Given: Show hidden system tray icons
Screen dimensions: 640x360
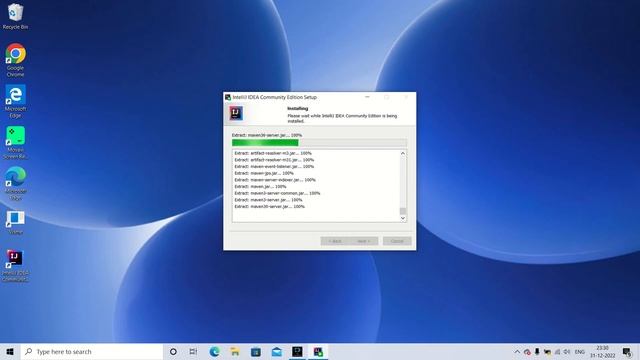Looking at the screenshot, I should (x=517, y=351).
